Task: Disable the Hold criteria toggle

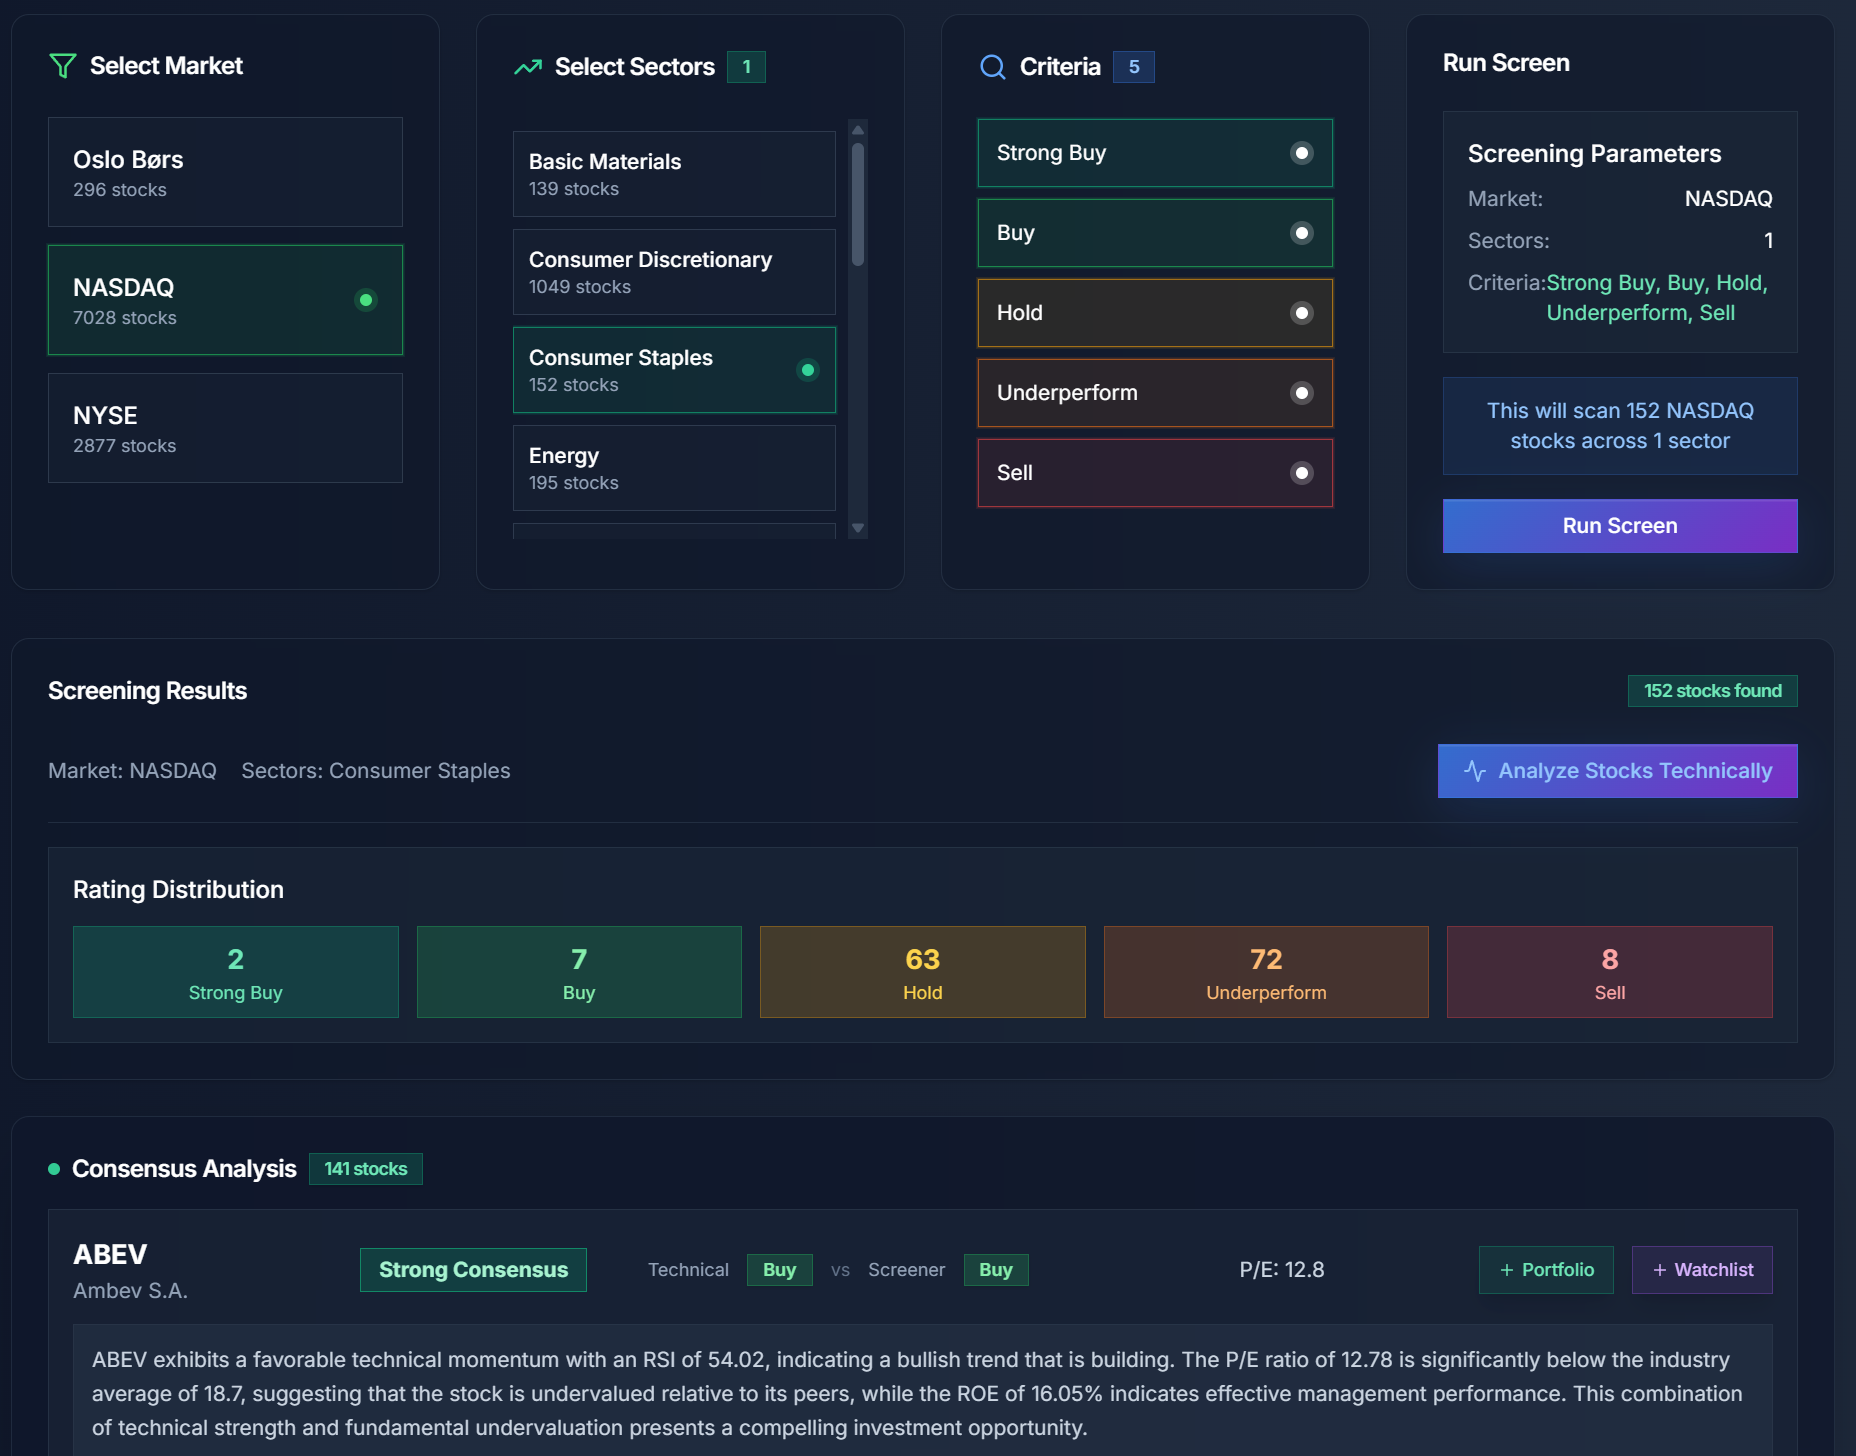Action: (1301, 313)
